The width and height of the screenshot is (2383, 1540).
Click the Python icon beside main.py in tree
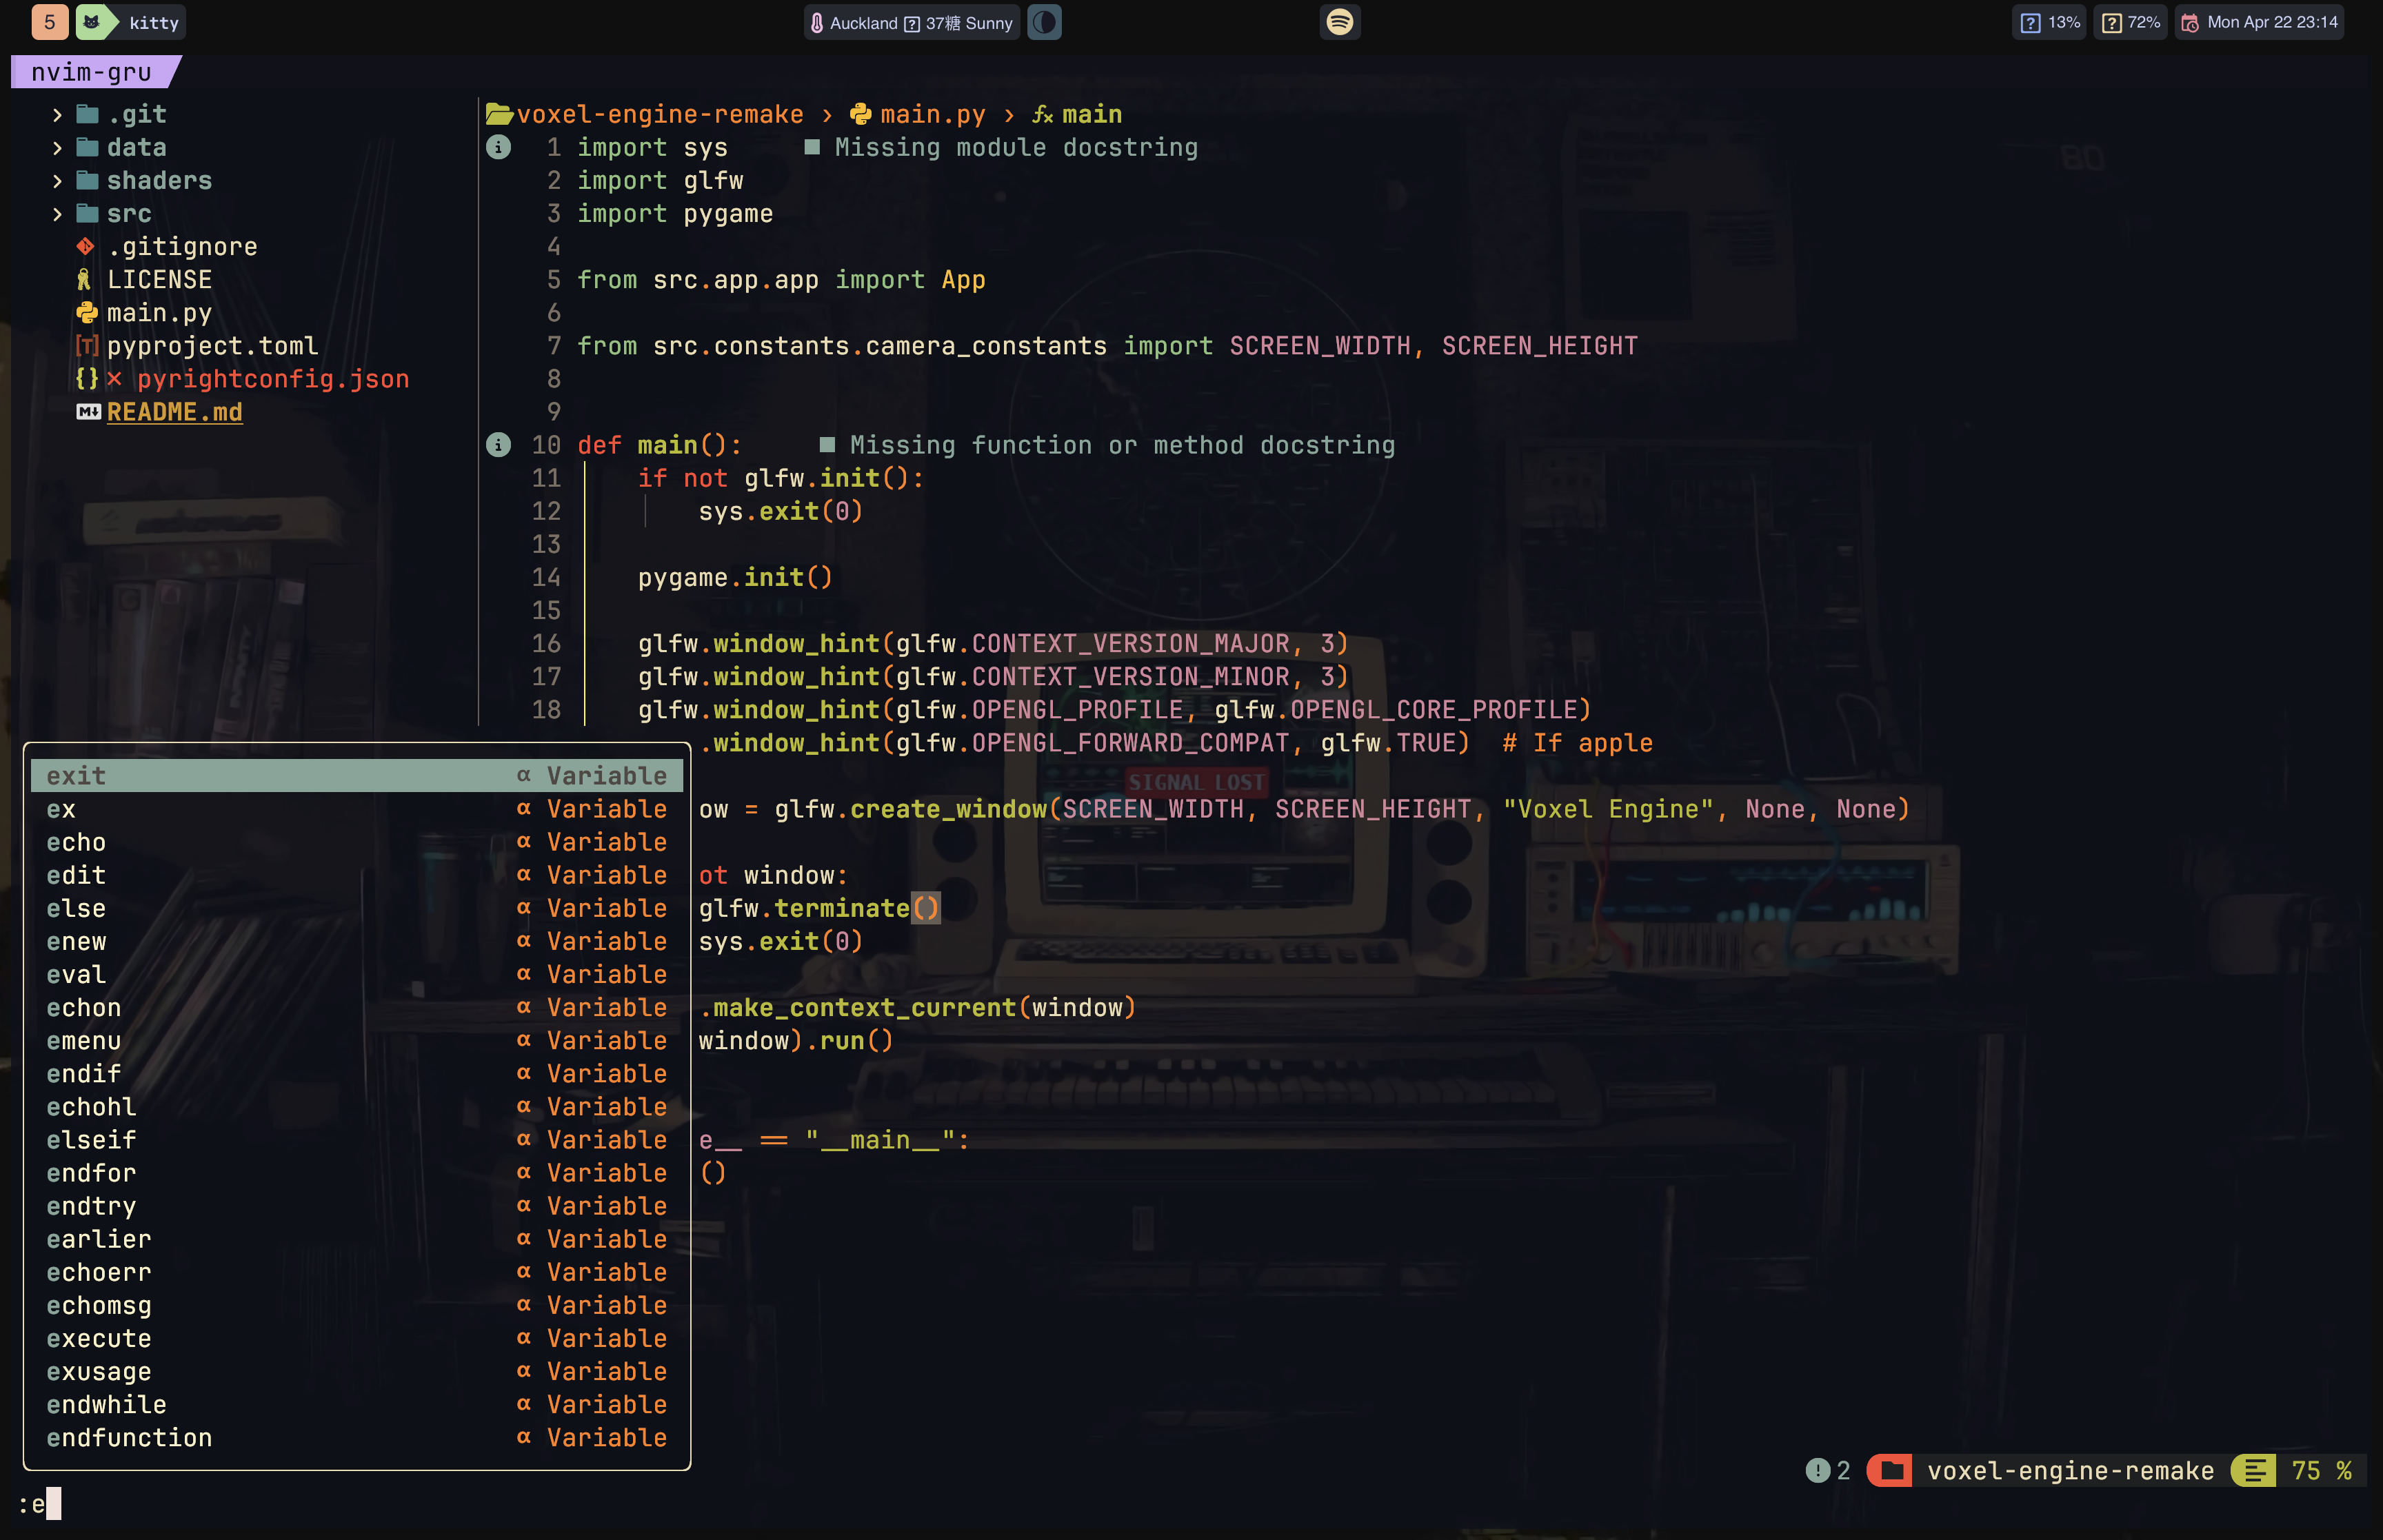(87, 313)
